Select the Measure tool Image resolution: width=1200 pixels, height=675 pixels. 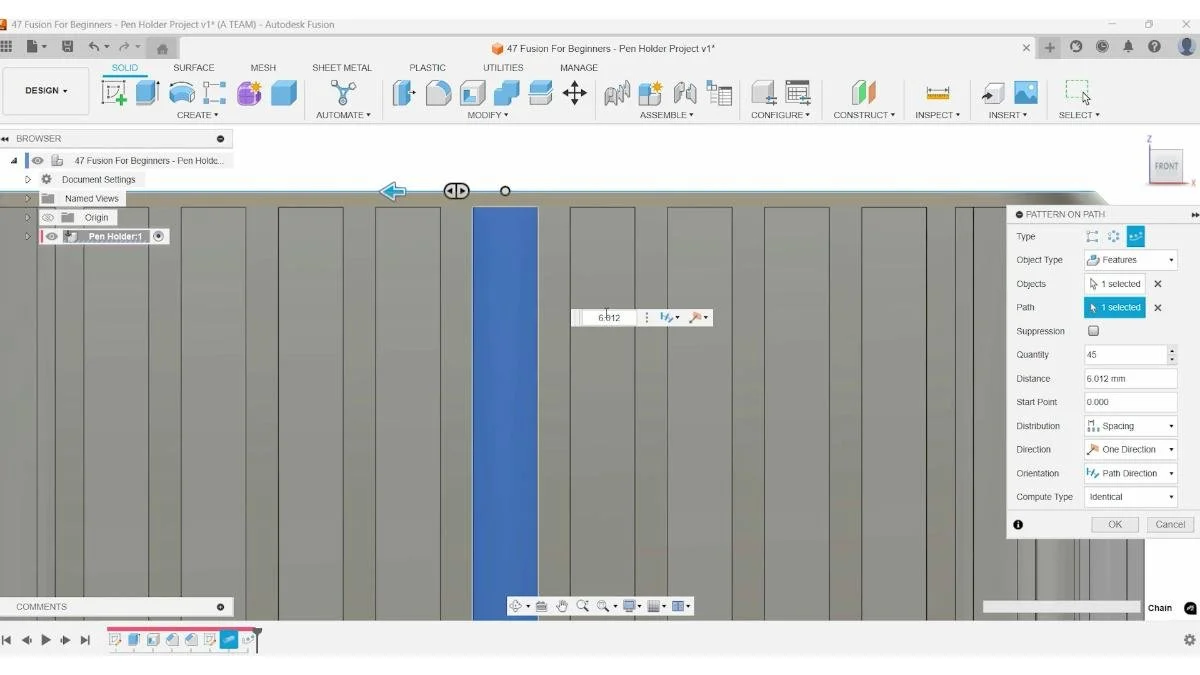938,93
